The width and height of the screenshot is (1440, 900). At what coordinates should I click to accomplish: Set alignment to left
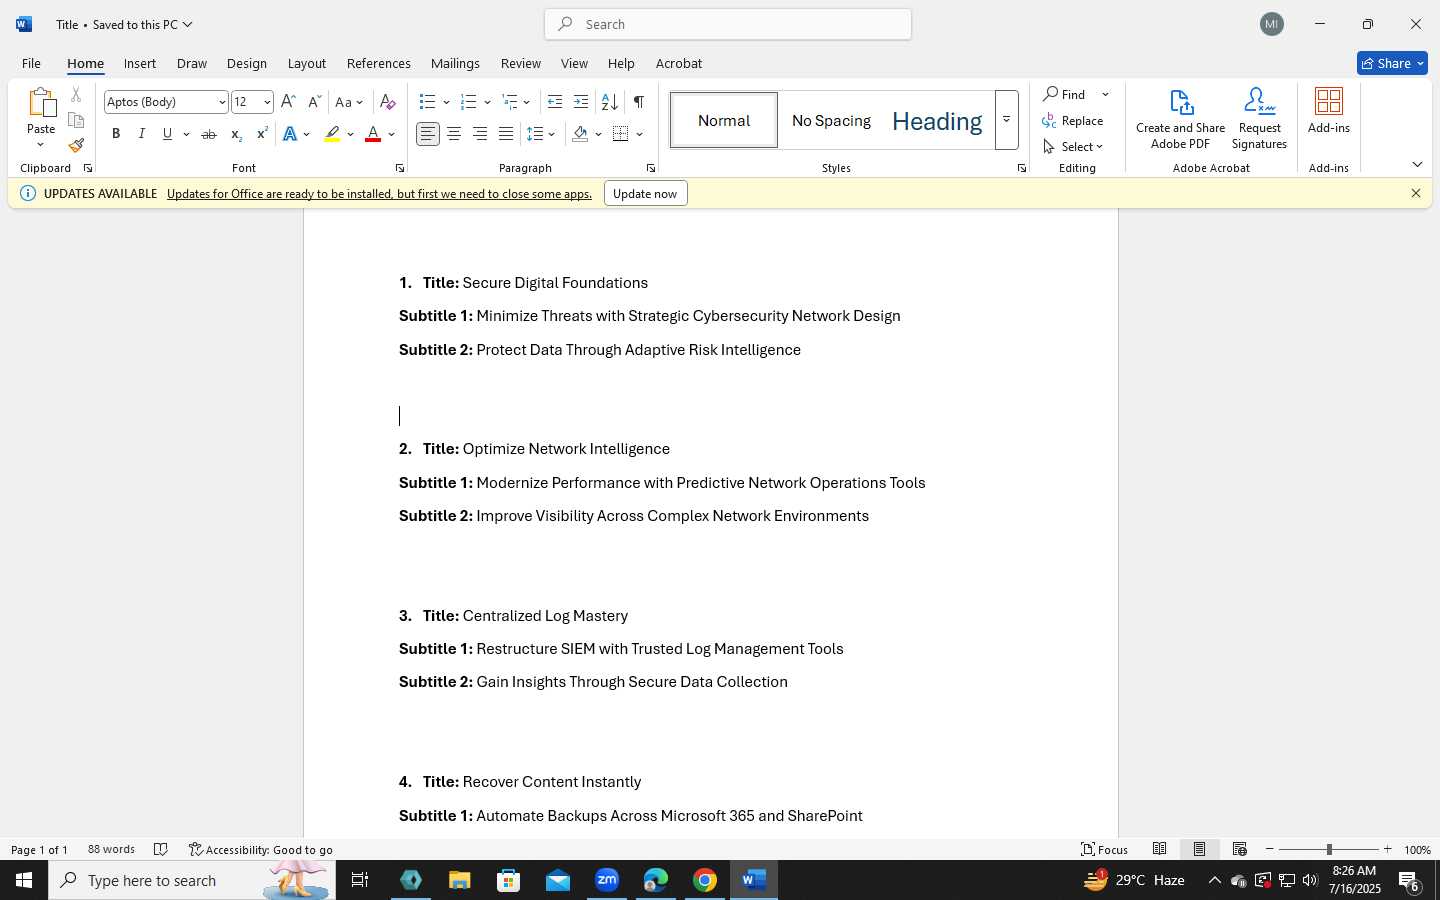point(428,134)
